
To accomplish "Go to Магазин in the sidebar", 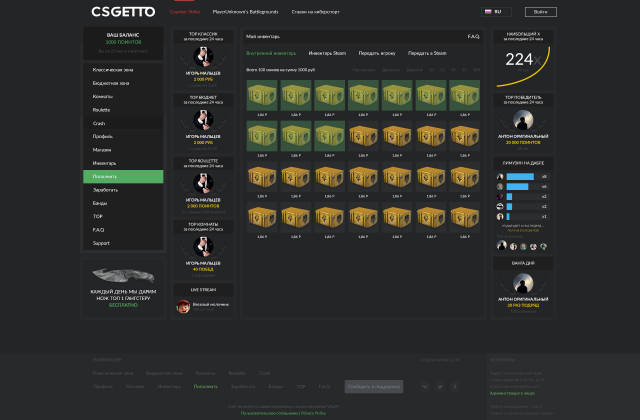I will pyautogui.click(x=123, y=150).
